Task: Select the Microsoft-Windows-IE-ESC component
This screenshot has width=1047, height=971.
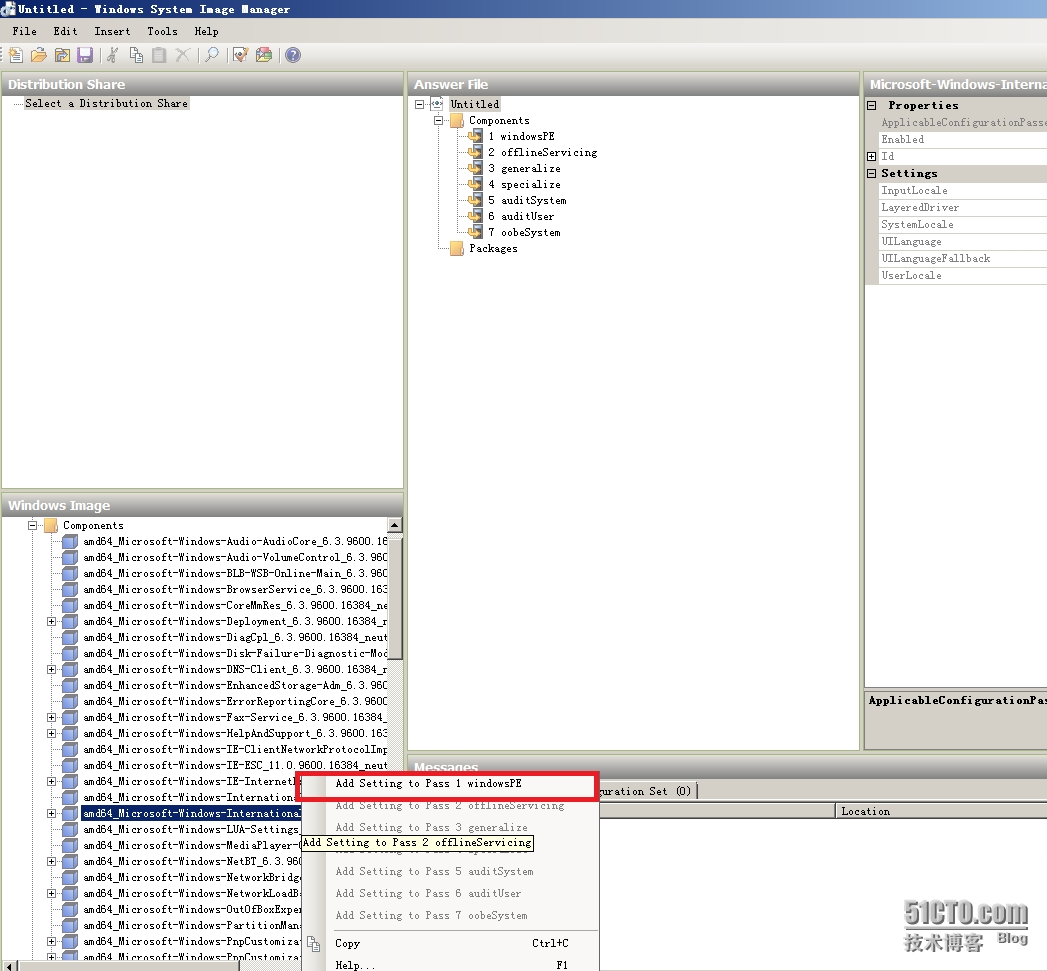Action: pos(235,766)
